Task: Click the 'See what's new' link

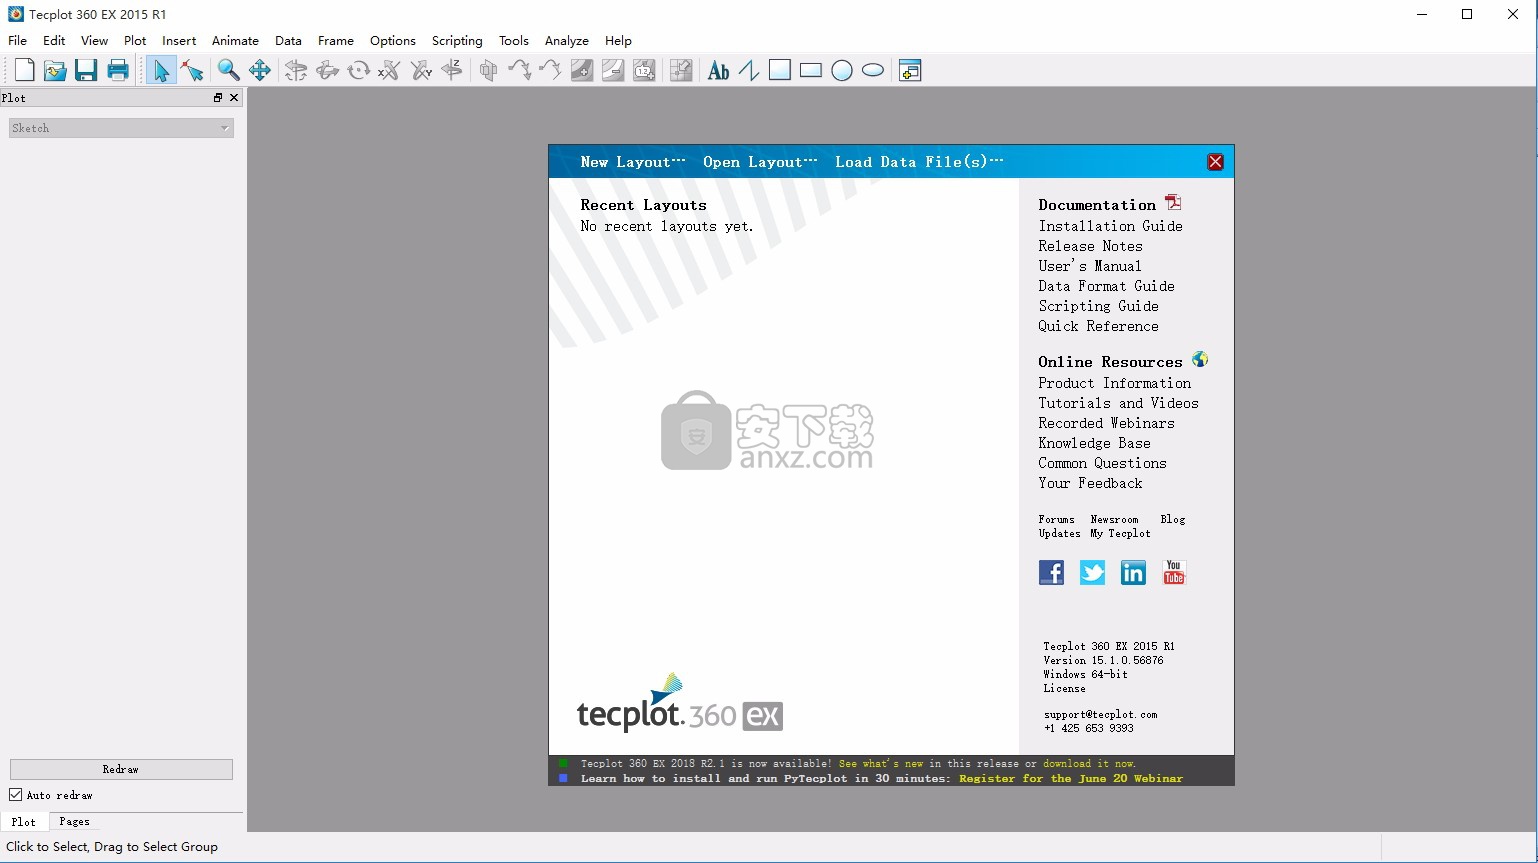Action: [881, 764]
